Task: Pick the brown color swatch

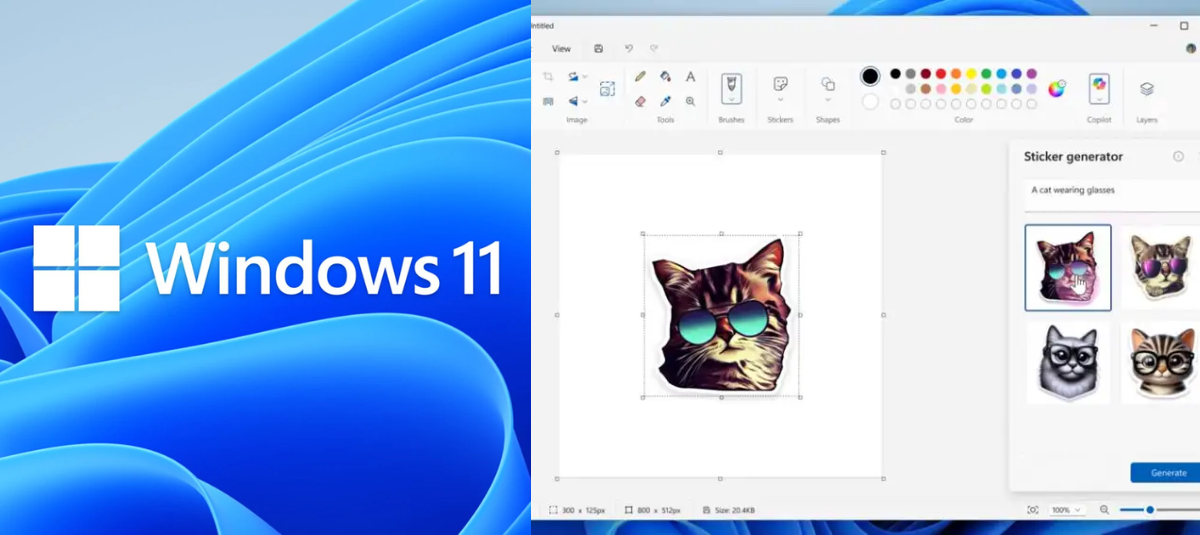Action: click(x=926, y=88)
